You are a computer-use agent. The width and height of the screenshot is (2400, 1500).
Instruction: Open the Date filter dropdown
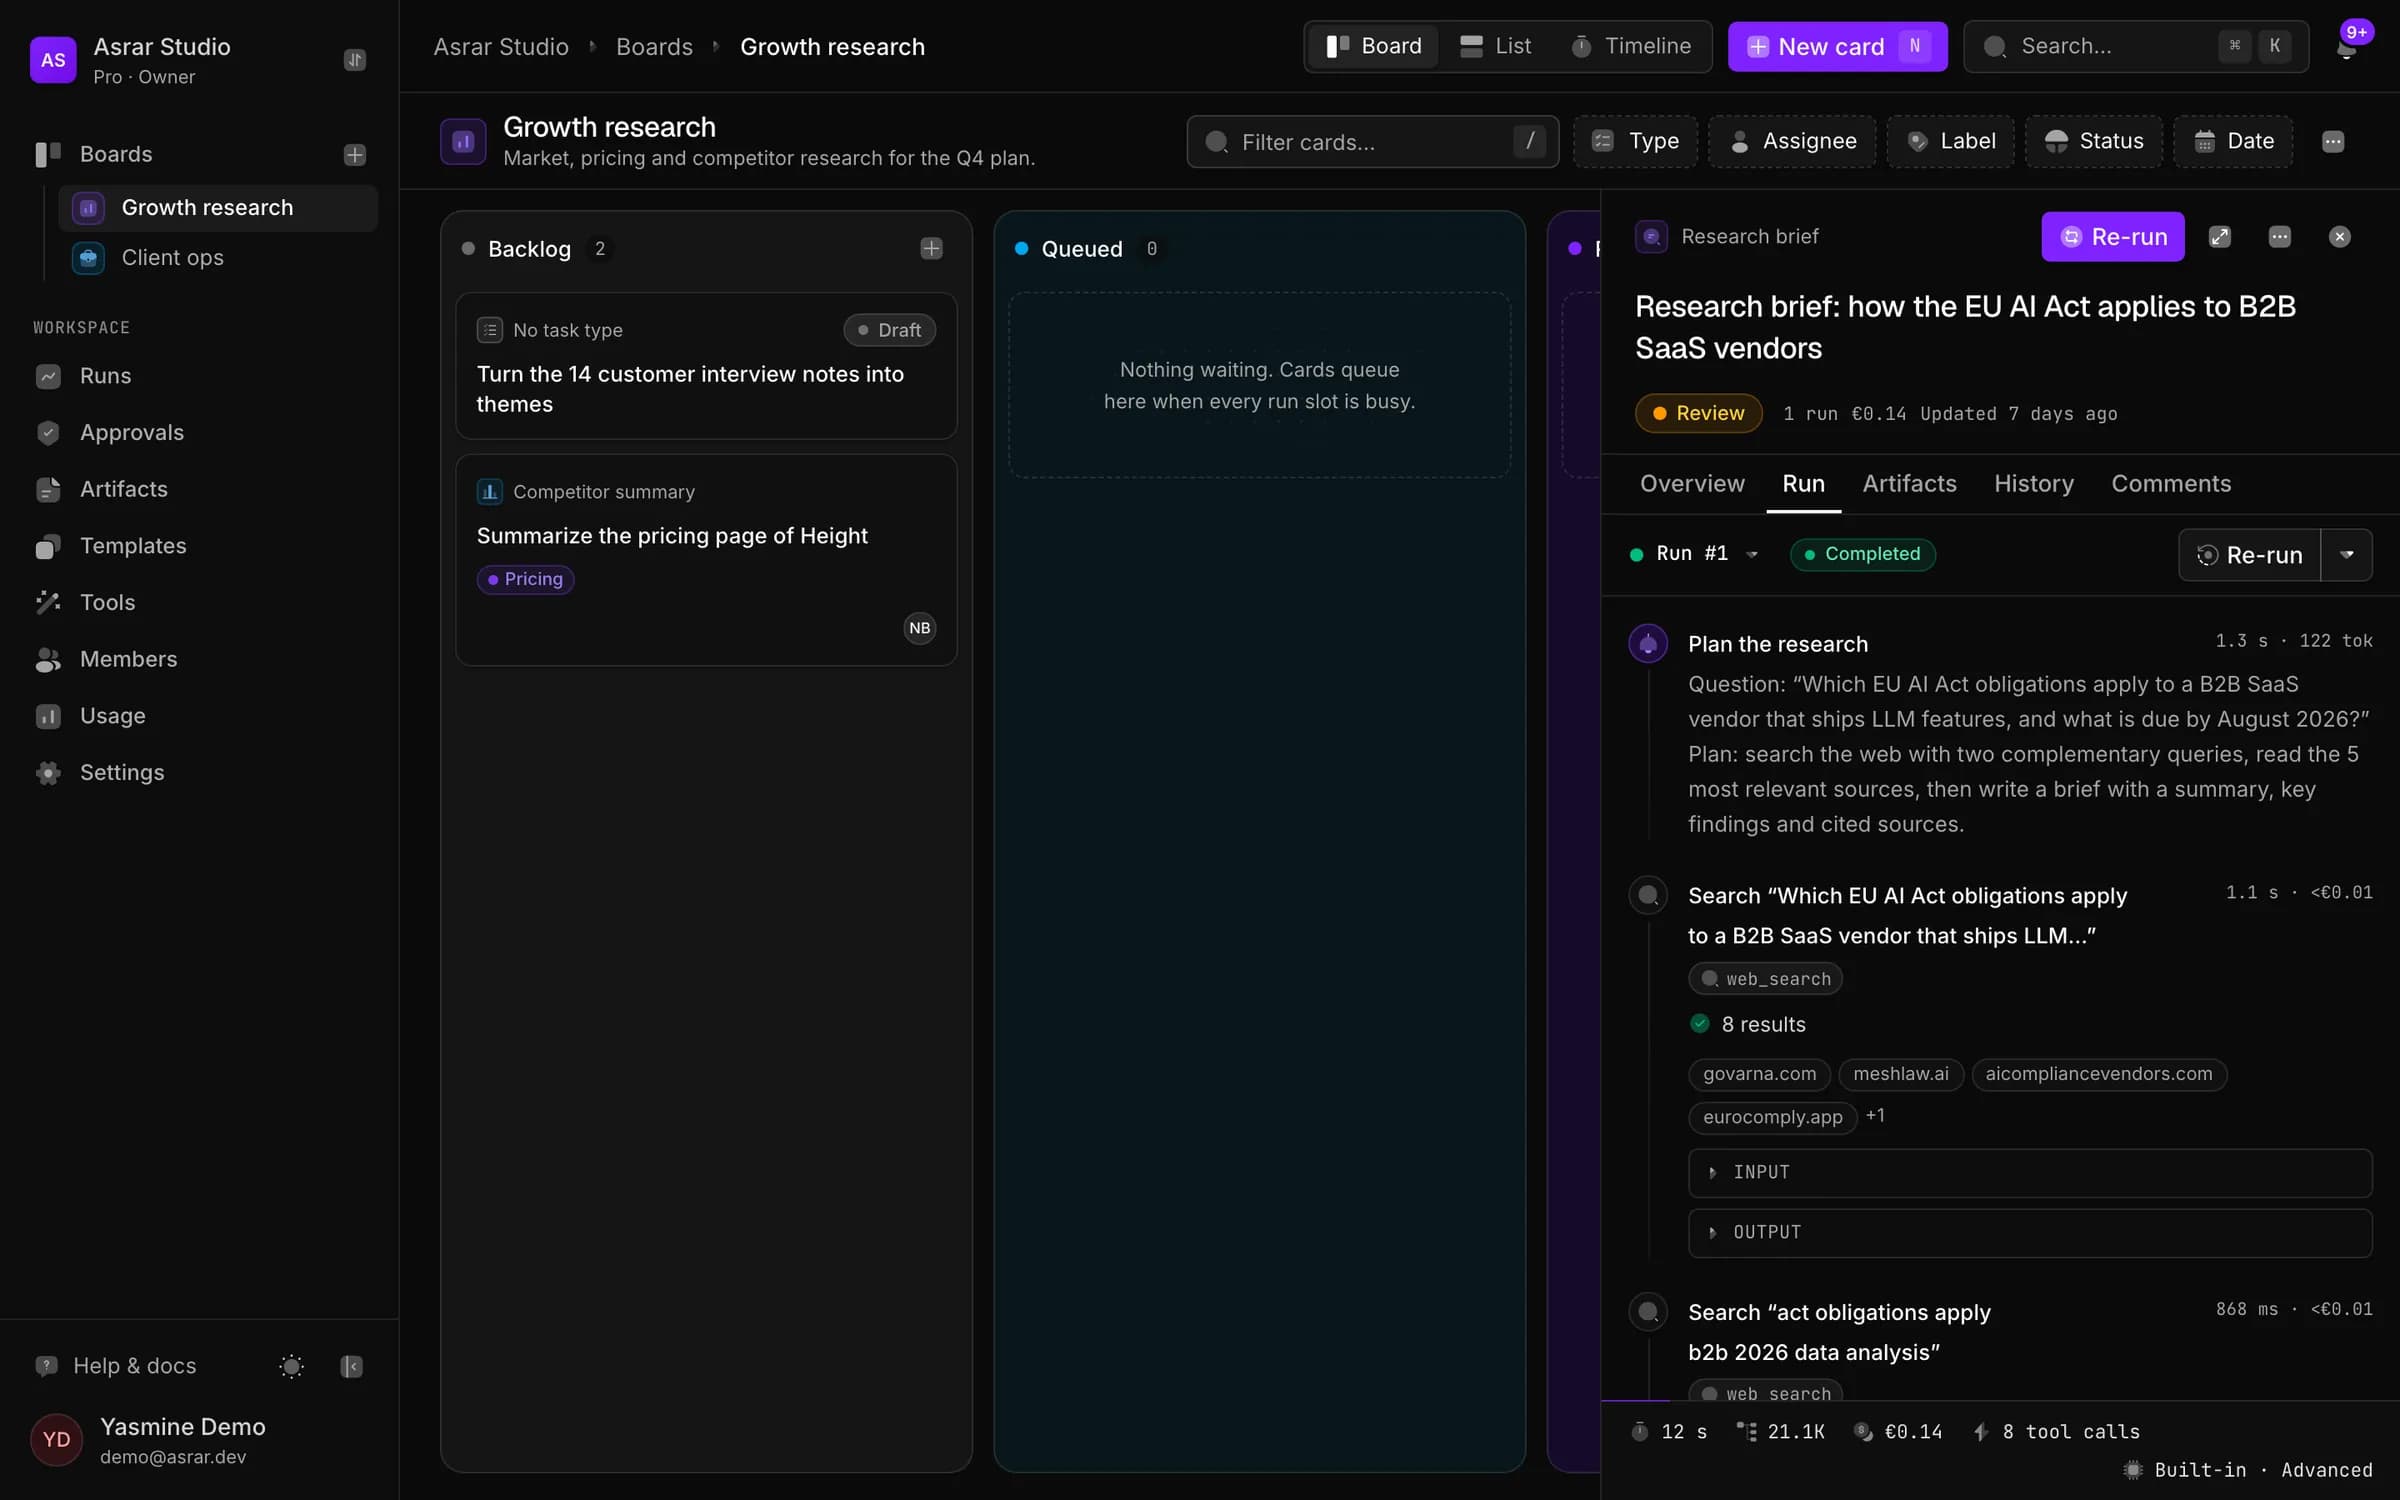[x=2232, y=142]
